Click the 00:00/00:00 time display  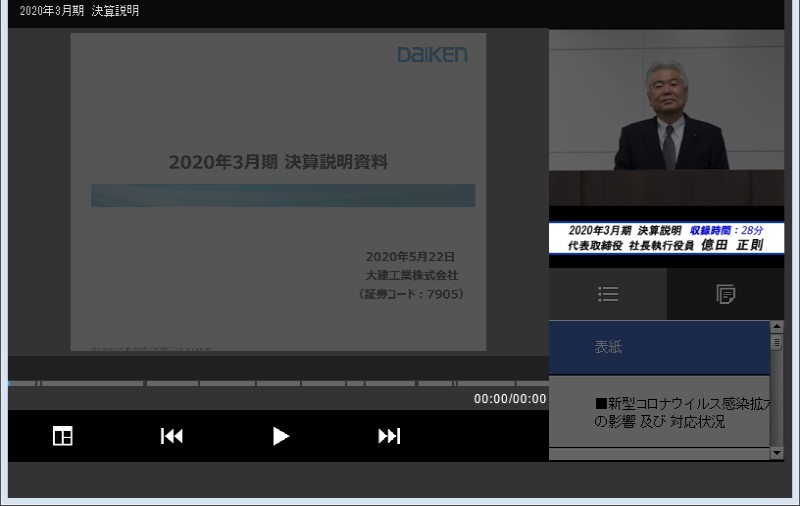tap(510, 399)
